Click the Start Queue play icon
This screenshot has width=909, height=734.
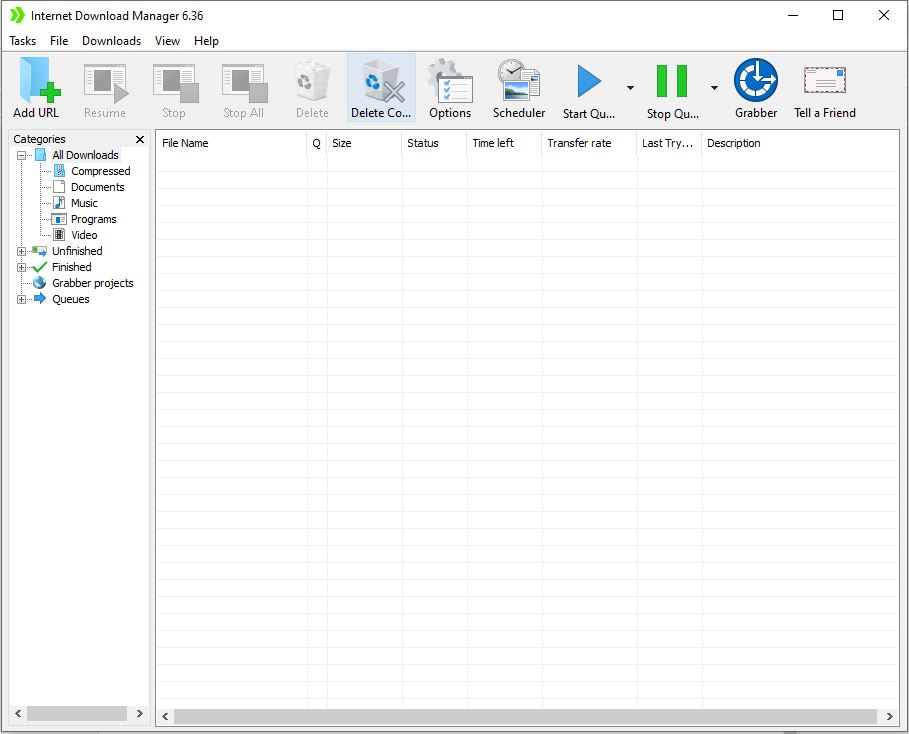[x=589, y=81]
